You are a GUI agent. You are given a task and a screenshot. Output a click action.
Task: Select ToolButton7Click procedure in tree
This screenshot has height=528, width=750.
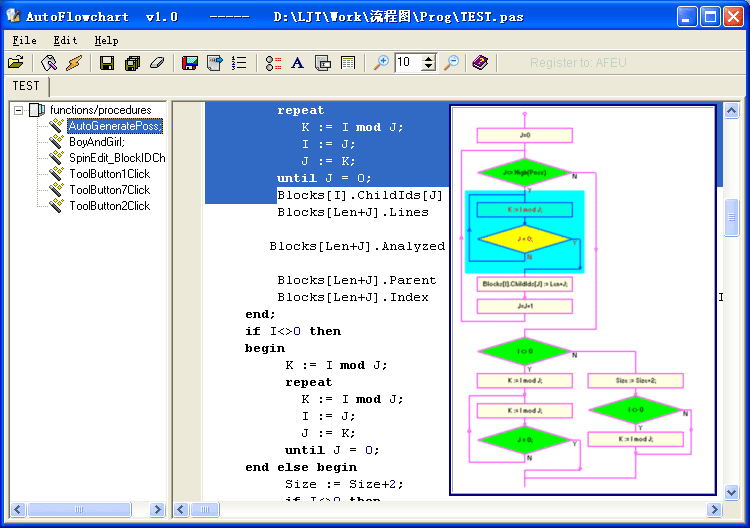[110, 190]
